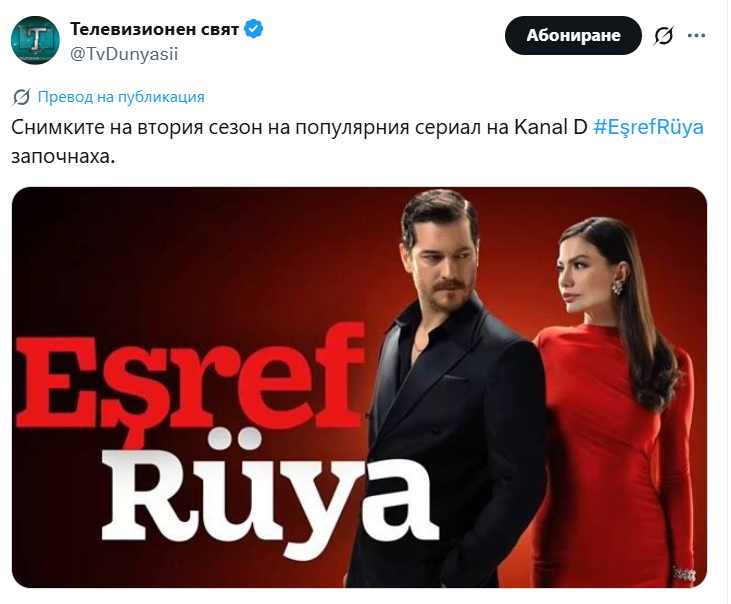
Task: Open the Eşref Rüya poster image
Action: pos(359,387)
